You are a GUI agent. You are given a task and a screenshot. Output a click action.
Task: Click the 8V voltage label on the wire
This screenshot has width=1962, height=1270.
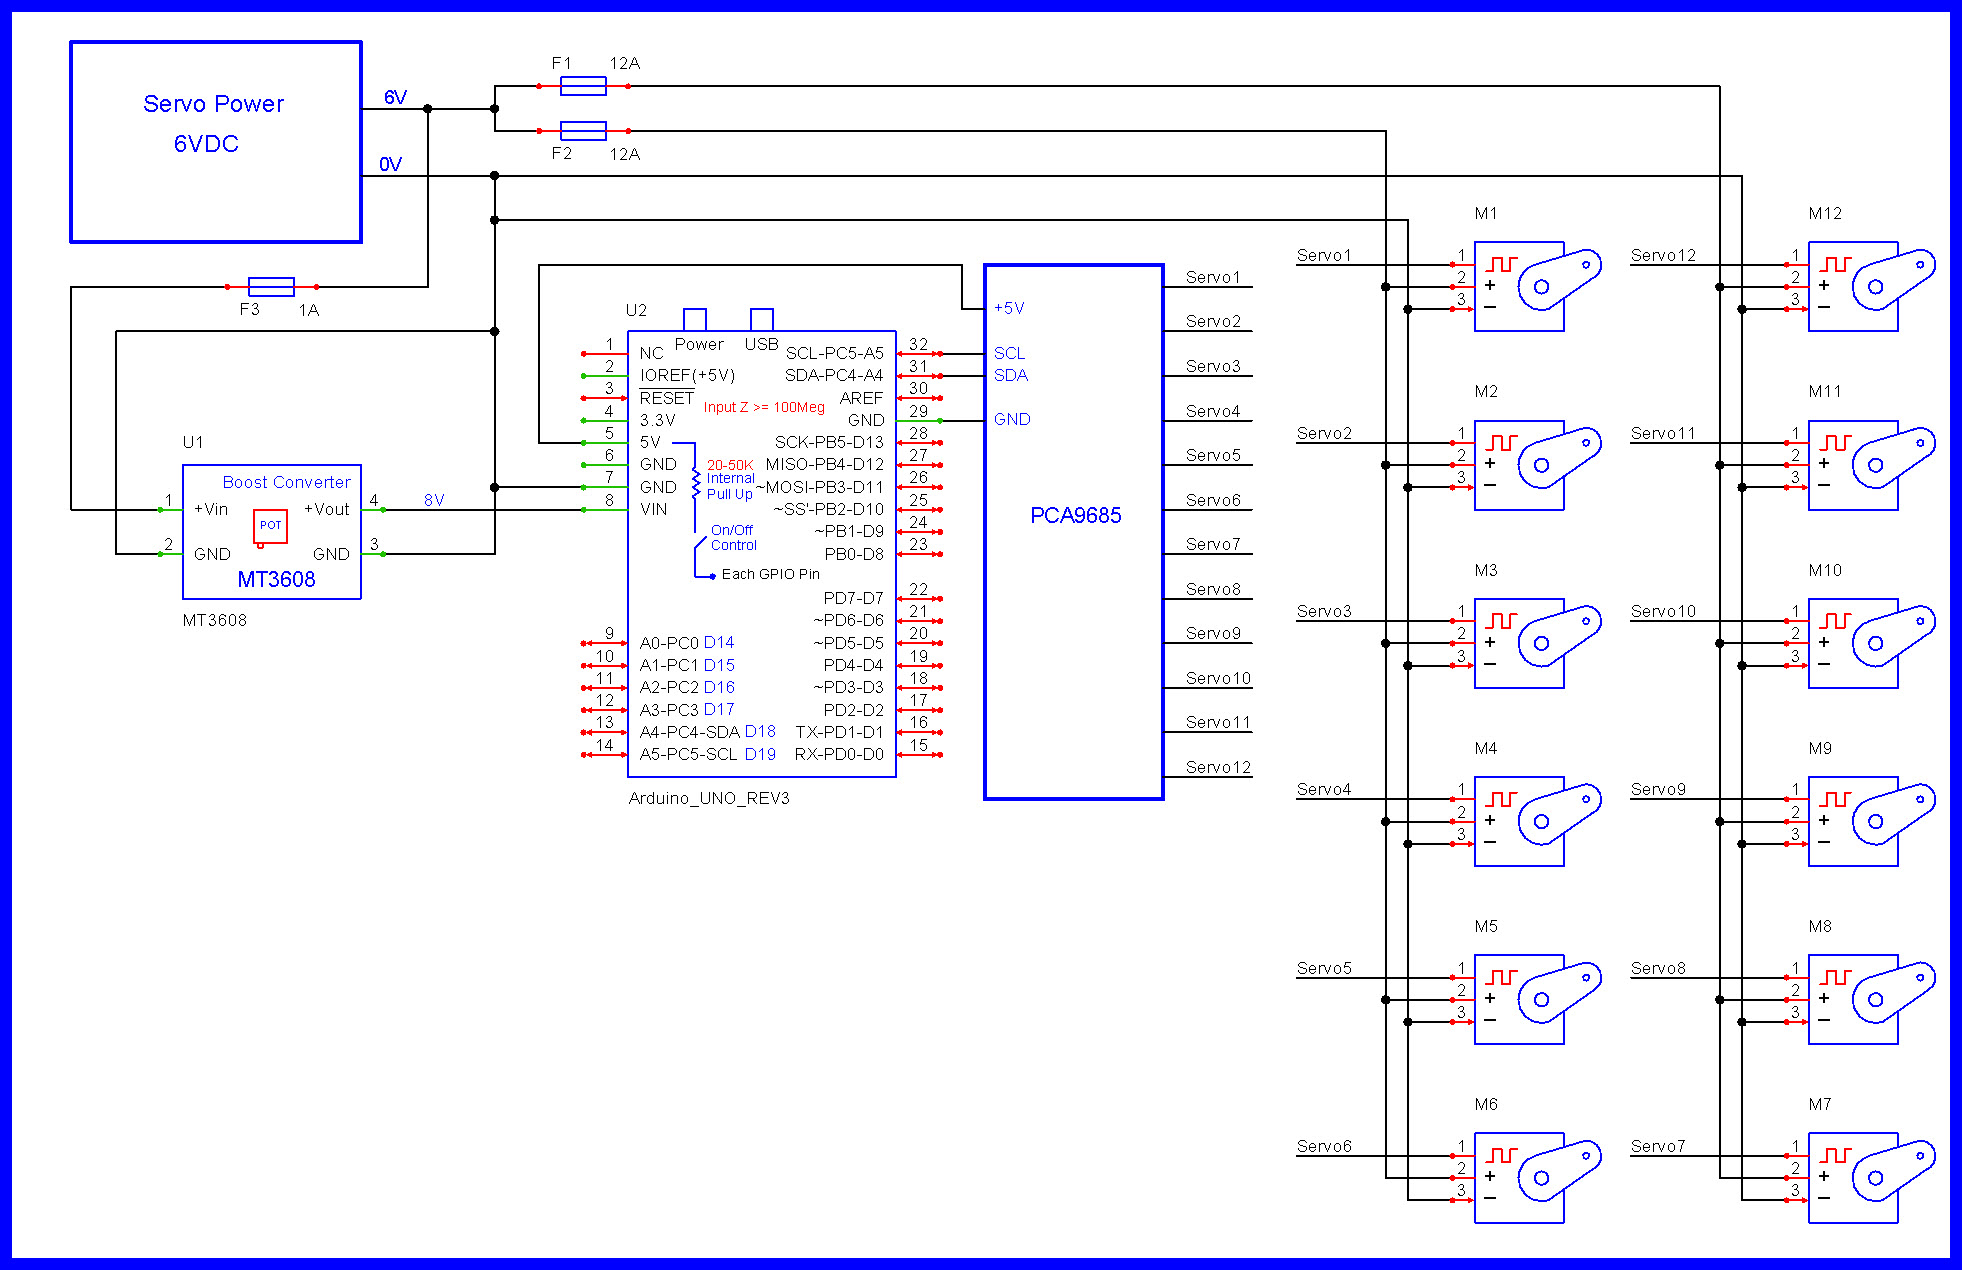coord(435,499)
